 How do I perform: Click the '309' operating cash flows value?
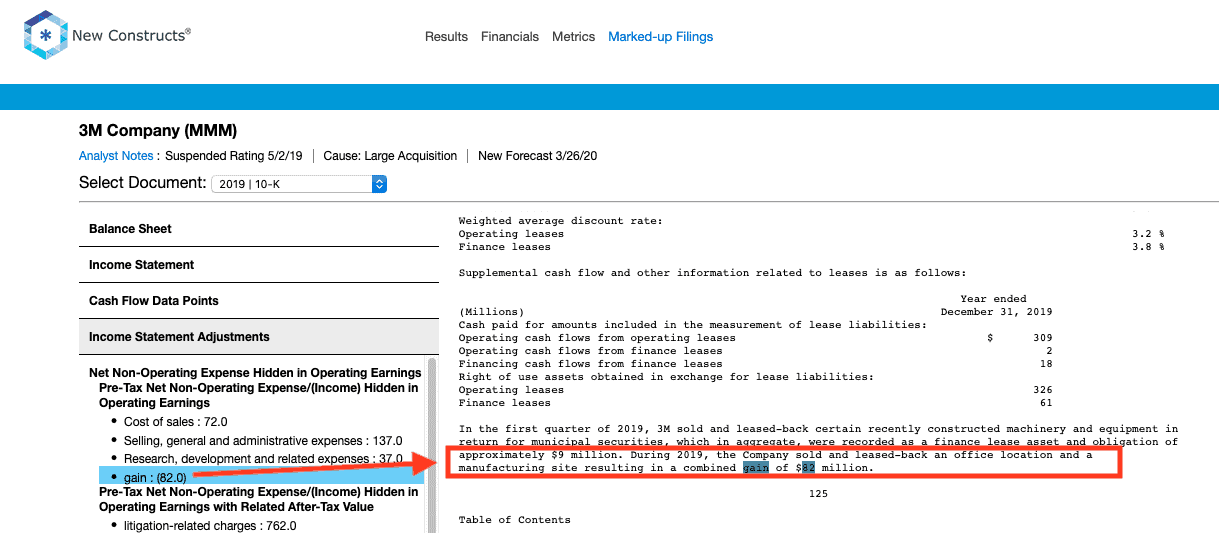[1042, 338]
